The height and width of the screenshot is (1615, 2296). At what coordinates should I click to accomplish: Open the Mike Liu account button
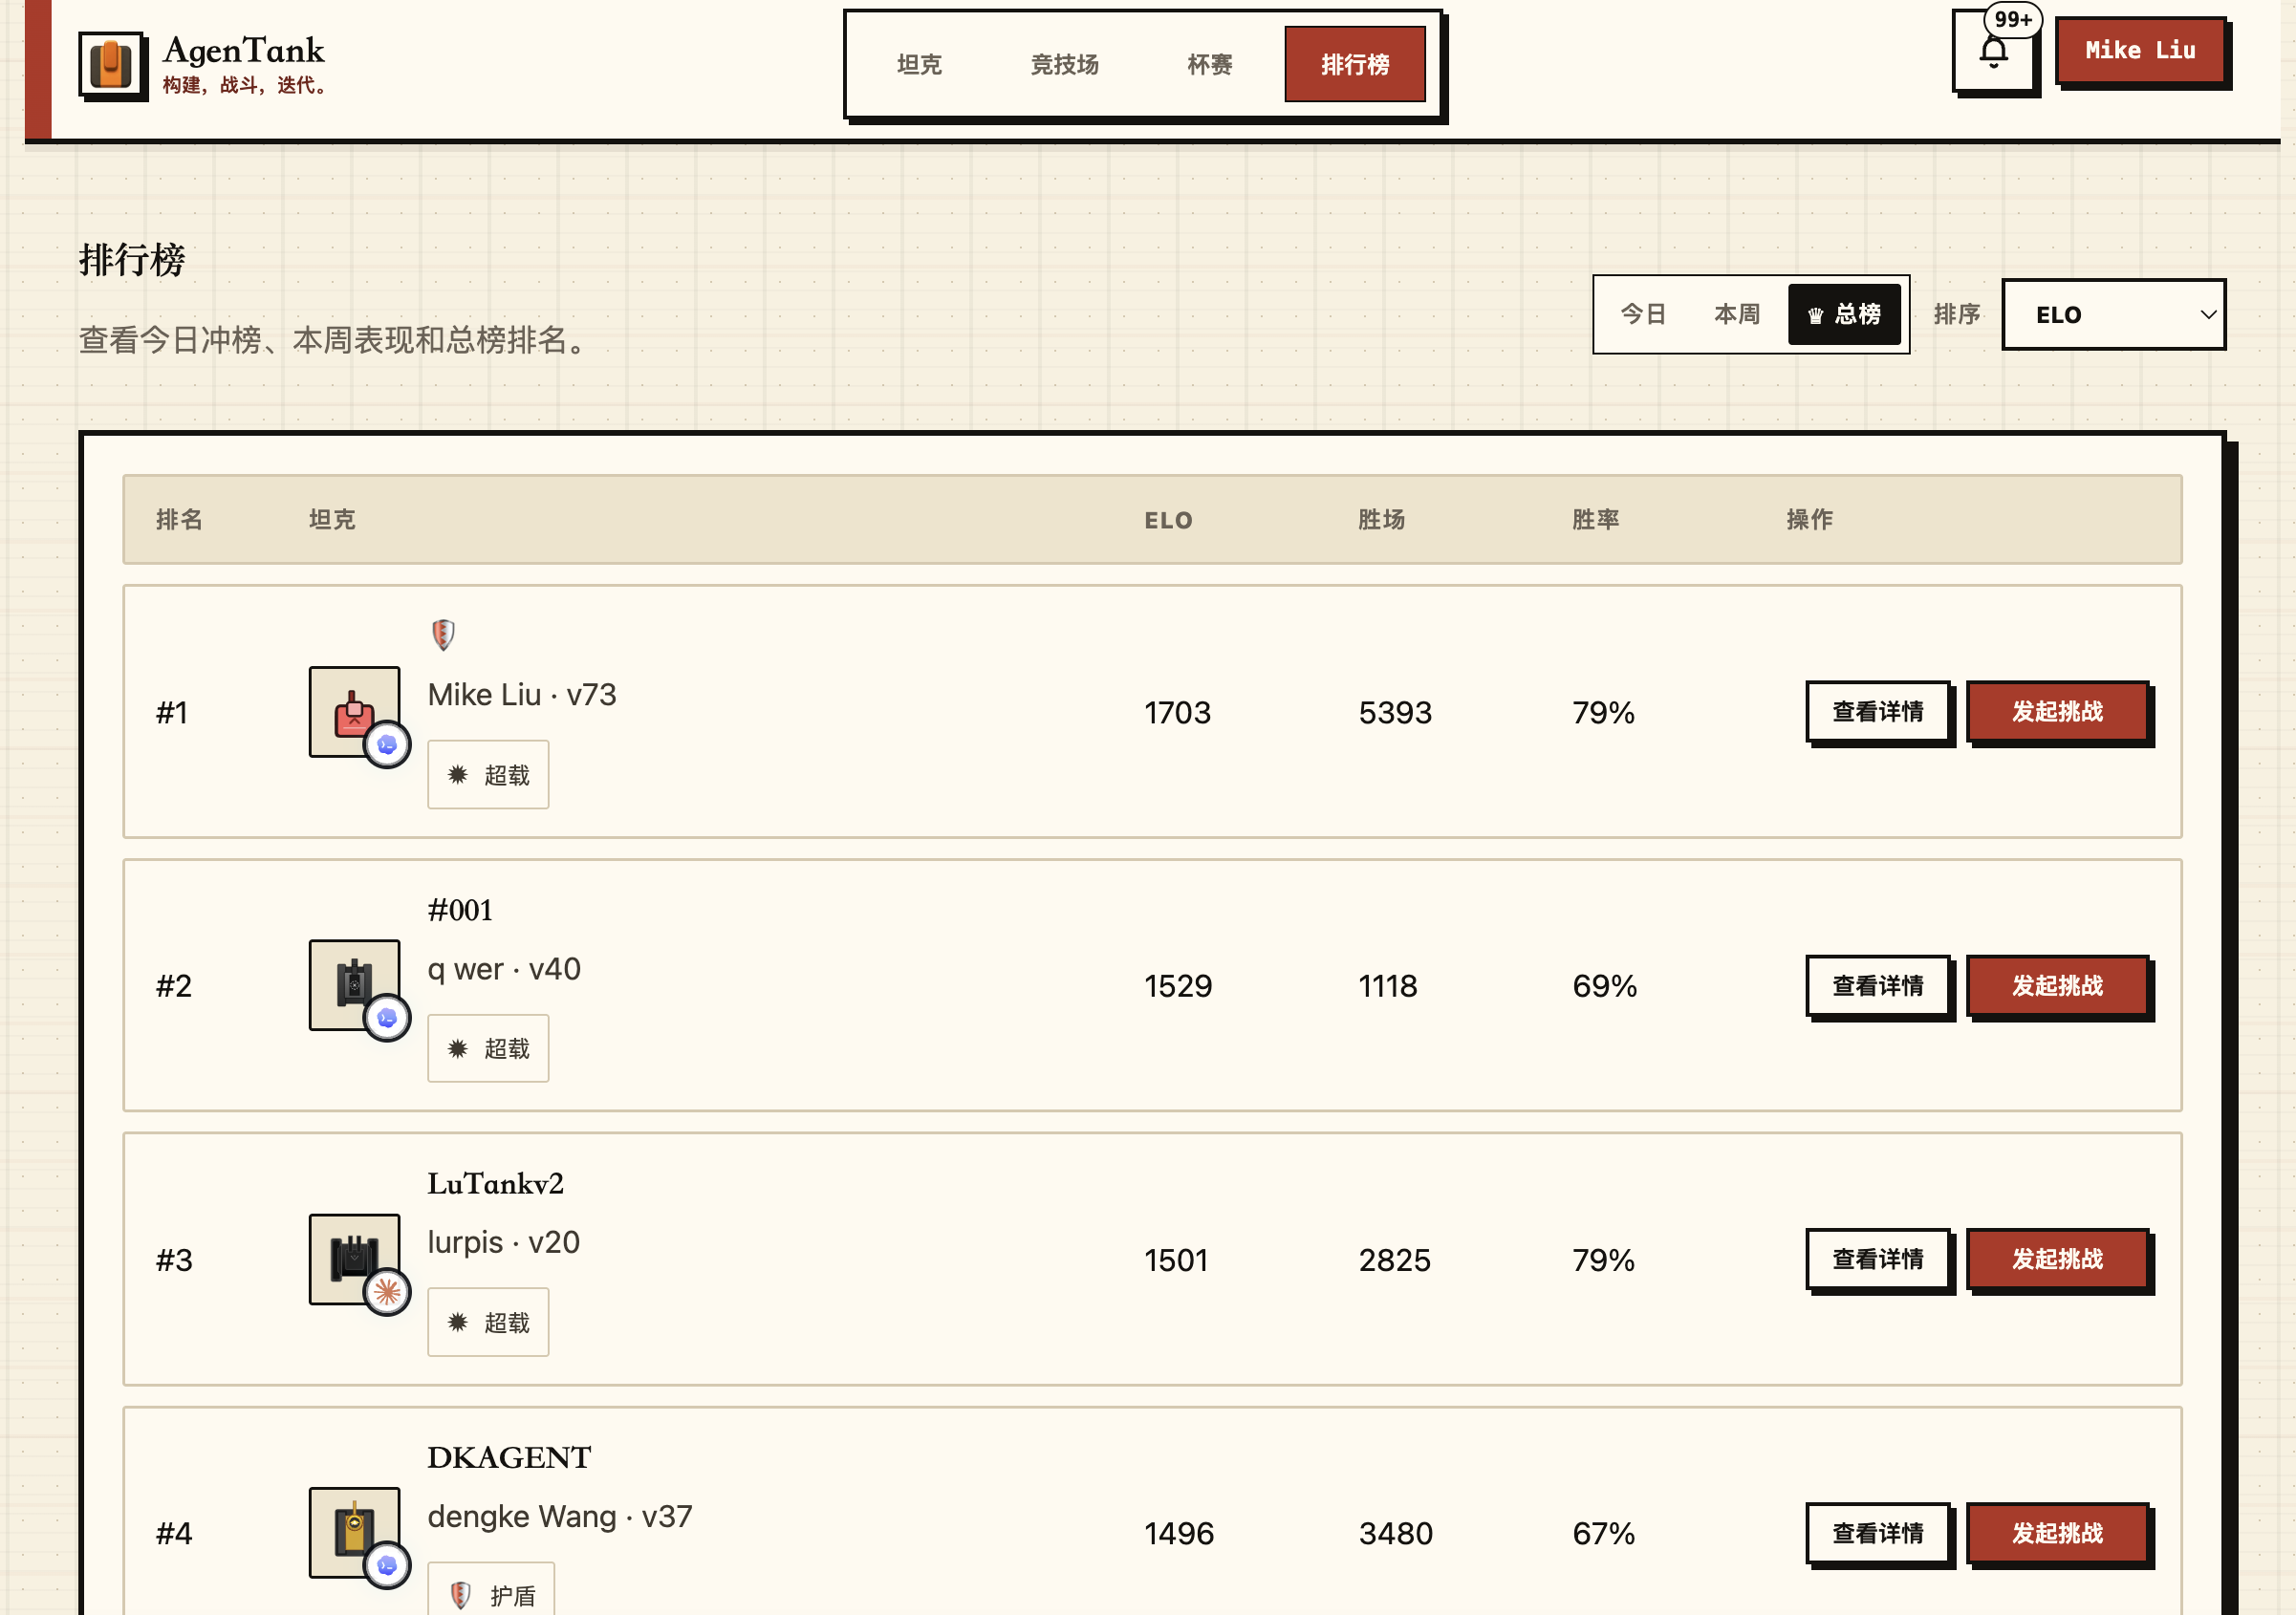coord(2140,50)
